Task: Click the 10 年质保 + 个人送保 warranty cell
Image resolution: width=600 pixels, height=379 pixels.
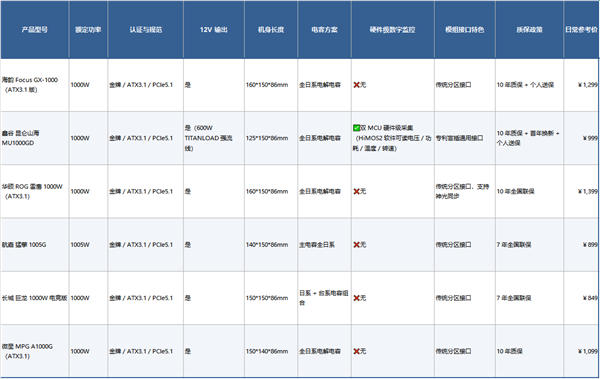Action: (x=530, y=85)
